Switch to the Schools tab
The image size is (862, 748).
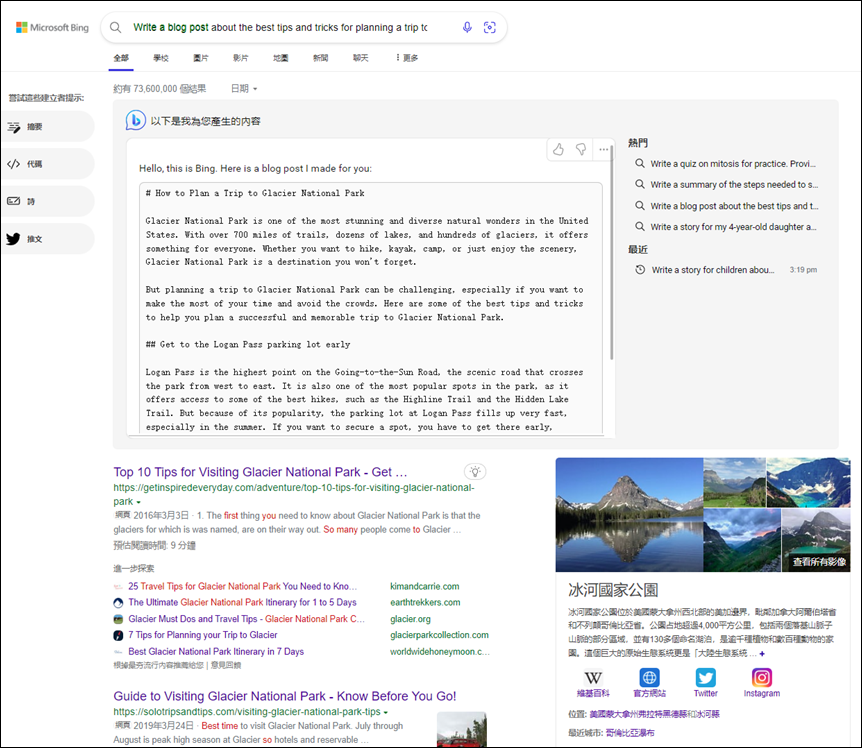coord(161,58)
